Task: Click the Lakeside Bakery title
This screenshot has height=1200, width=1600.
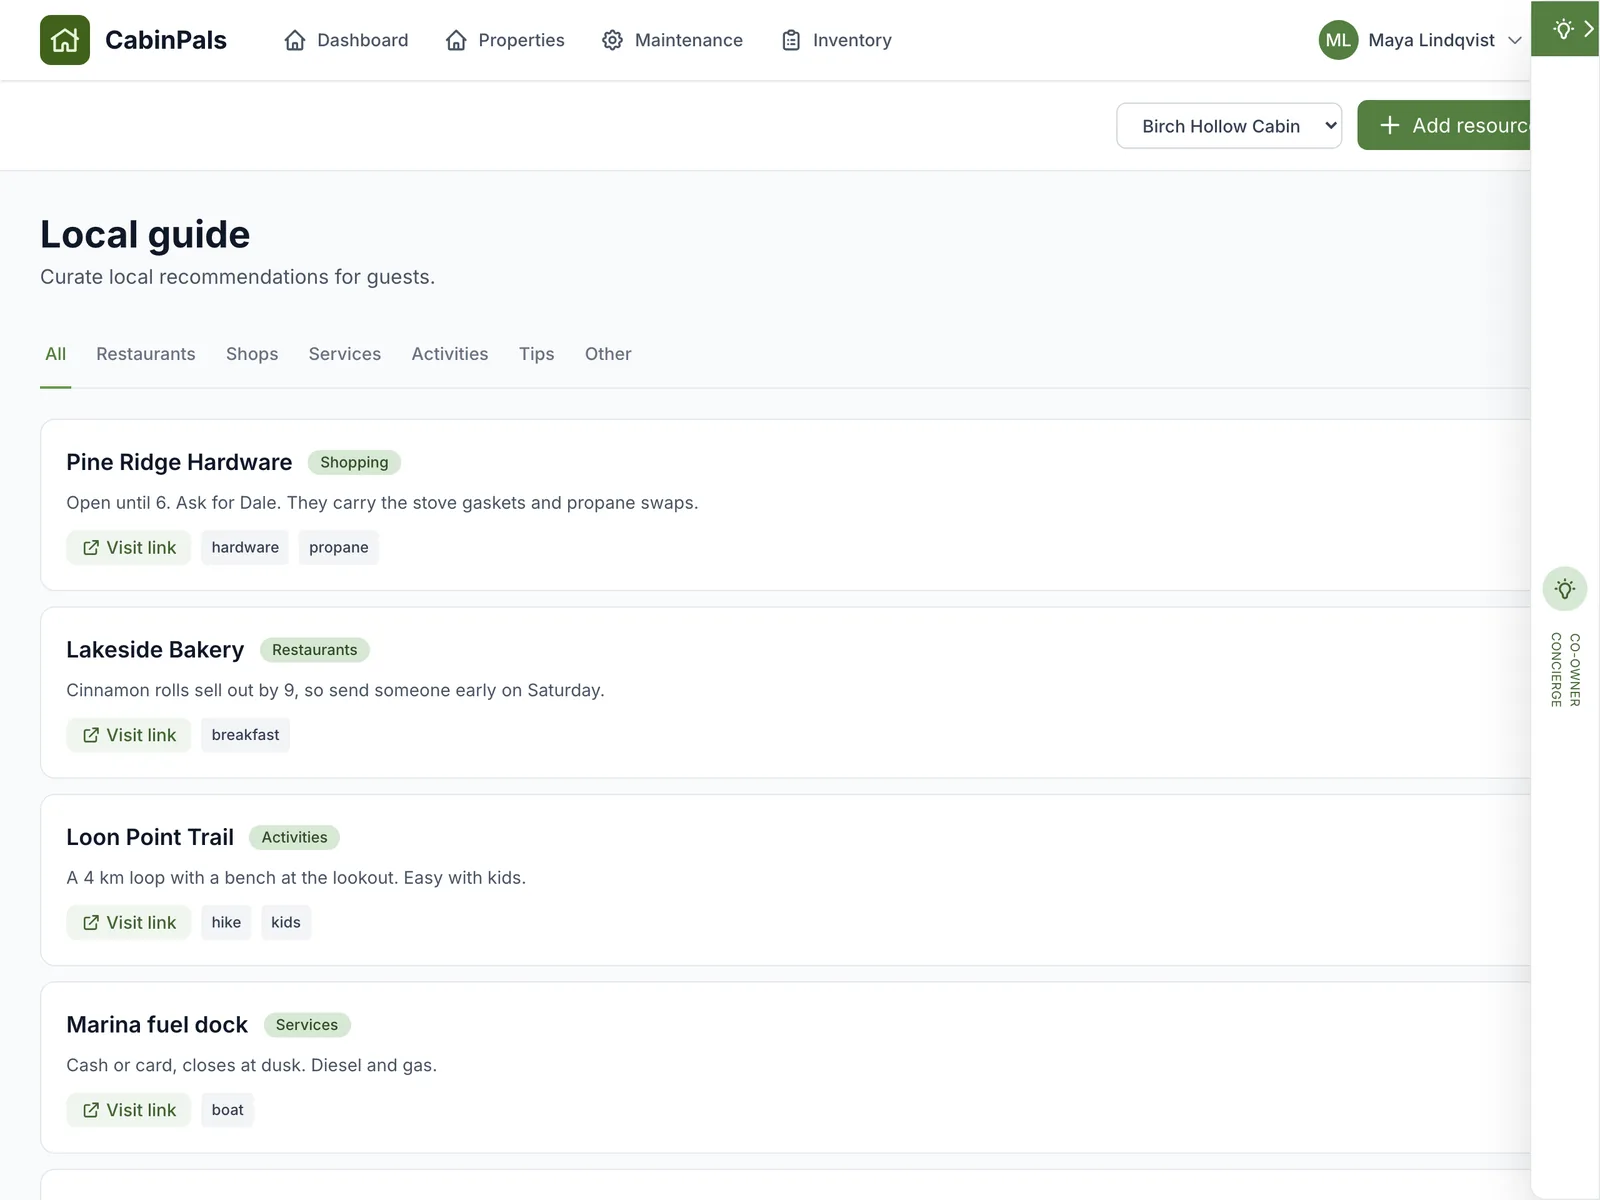Action: pos(155,650)
